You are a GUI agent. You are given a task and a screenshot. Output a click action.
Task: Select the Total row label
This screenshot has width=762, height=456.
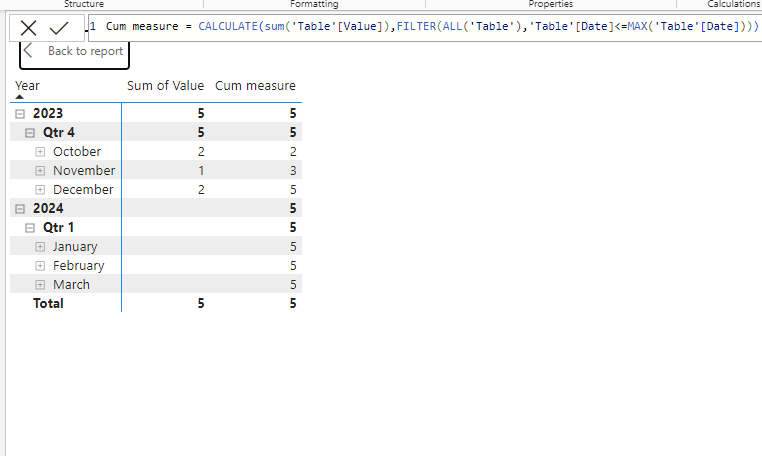click(48, 303)
